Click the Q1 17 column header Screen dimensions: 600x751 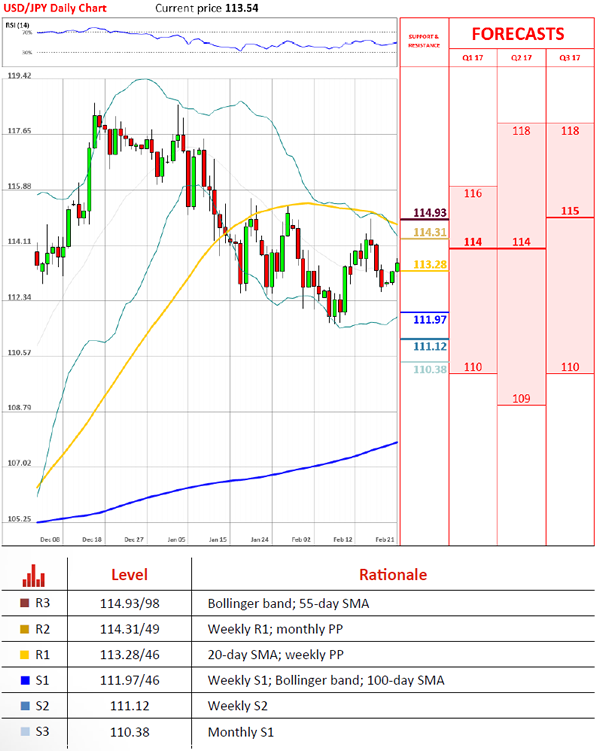[473, 57]
